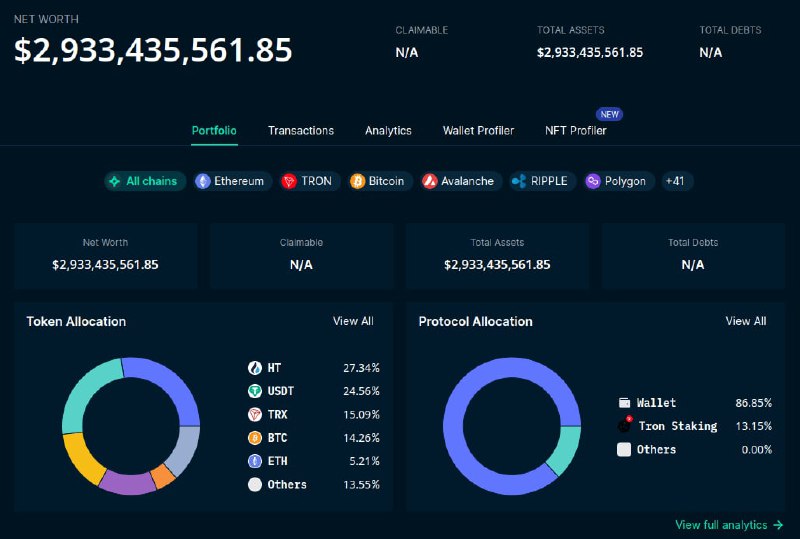The height and width of the screenshot is (539, 800).
Task: Click the red Avalanche logo icon
Action: tap(430, 181)
